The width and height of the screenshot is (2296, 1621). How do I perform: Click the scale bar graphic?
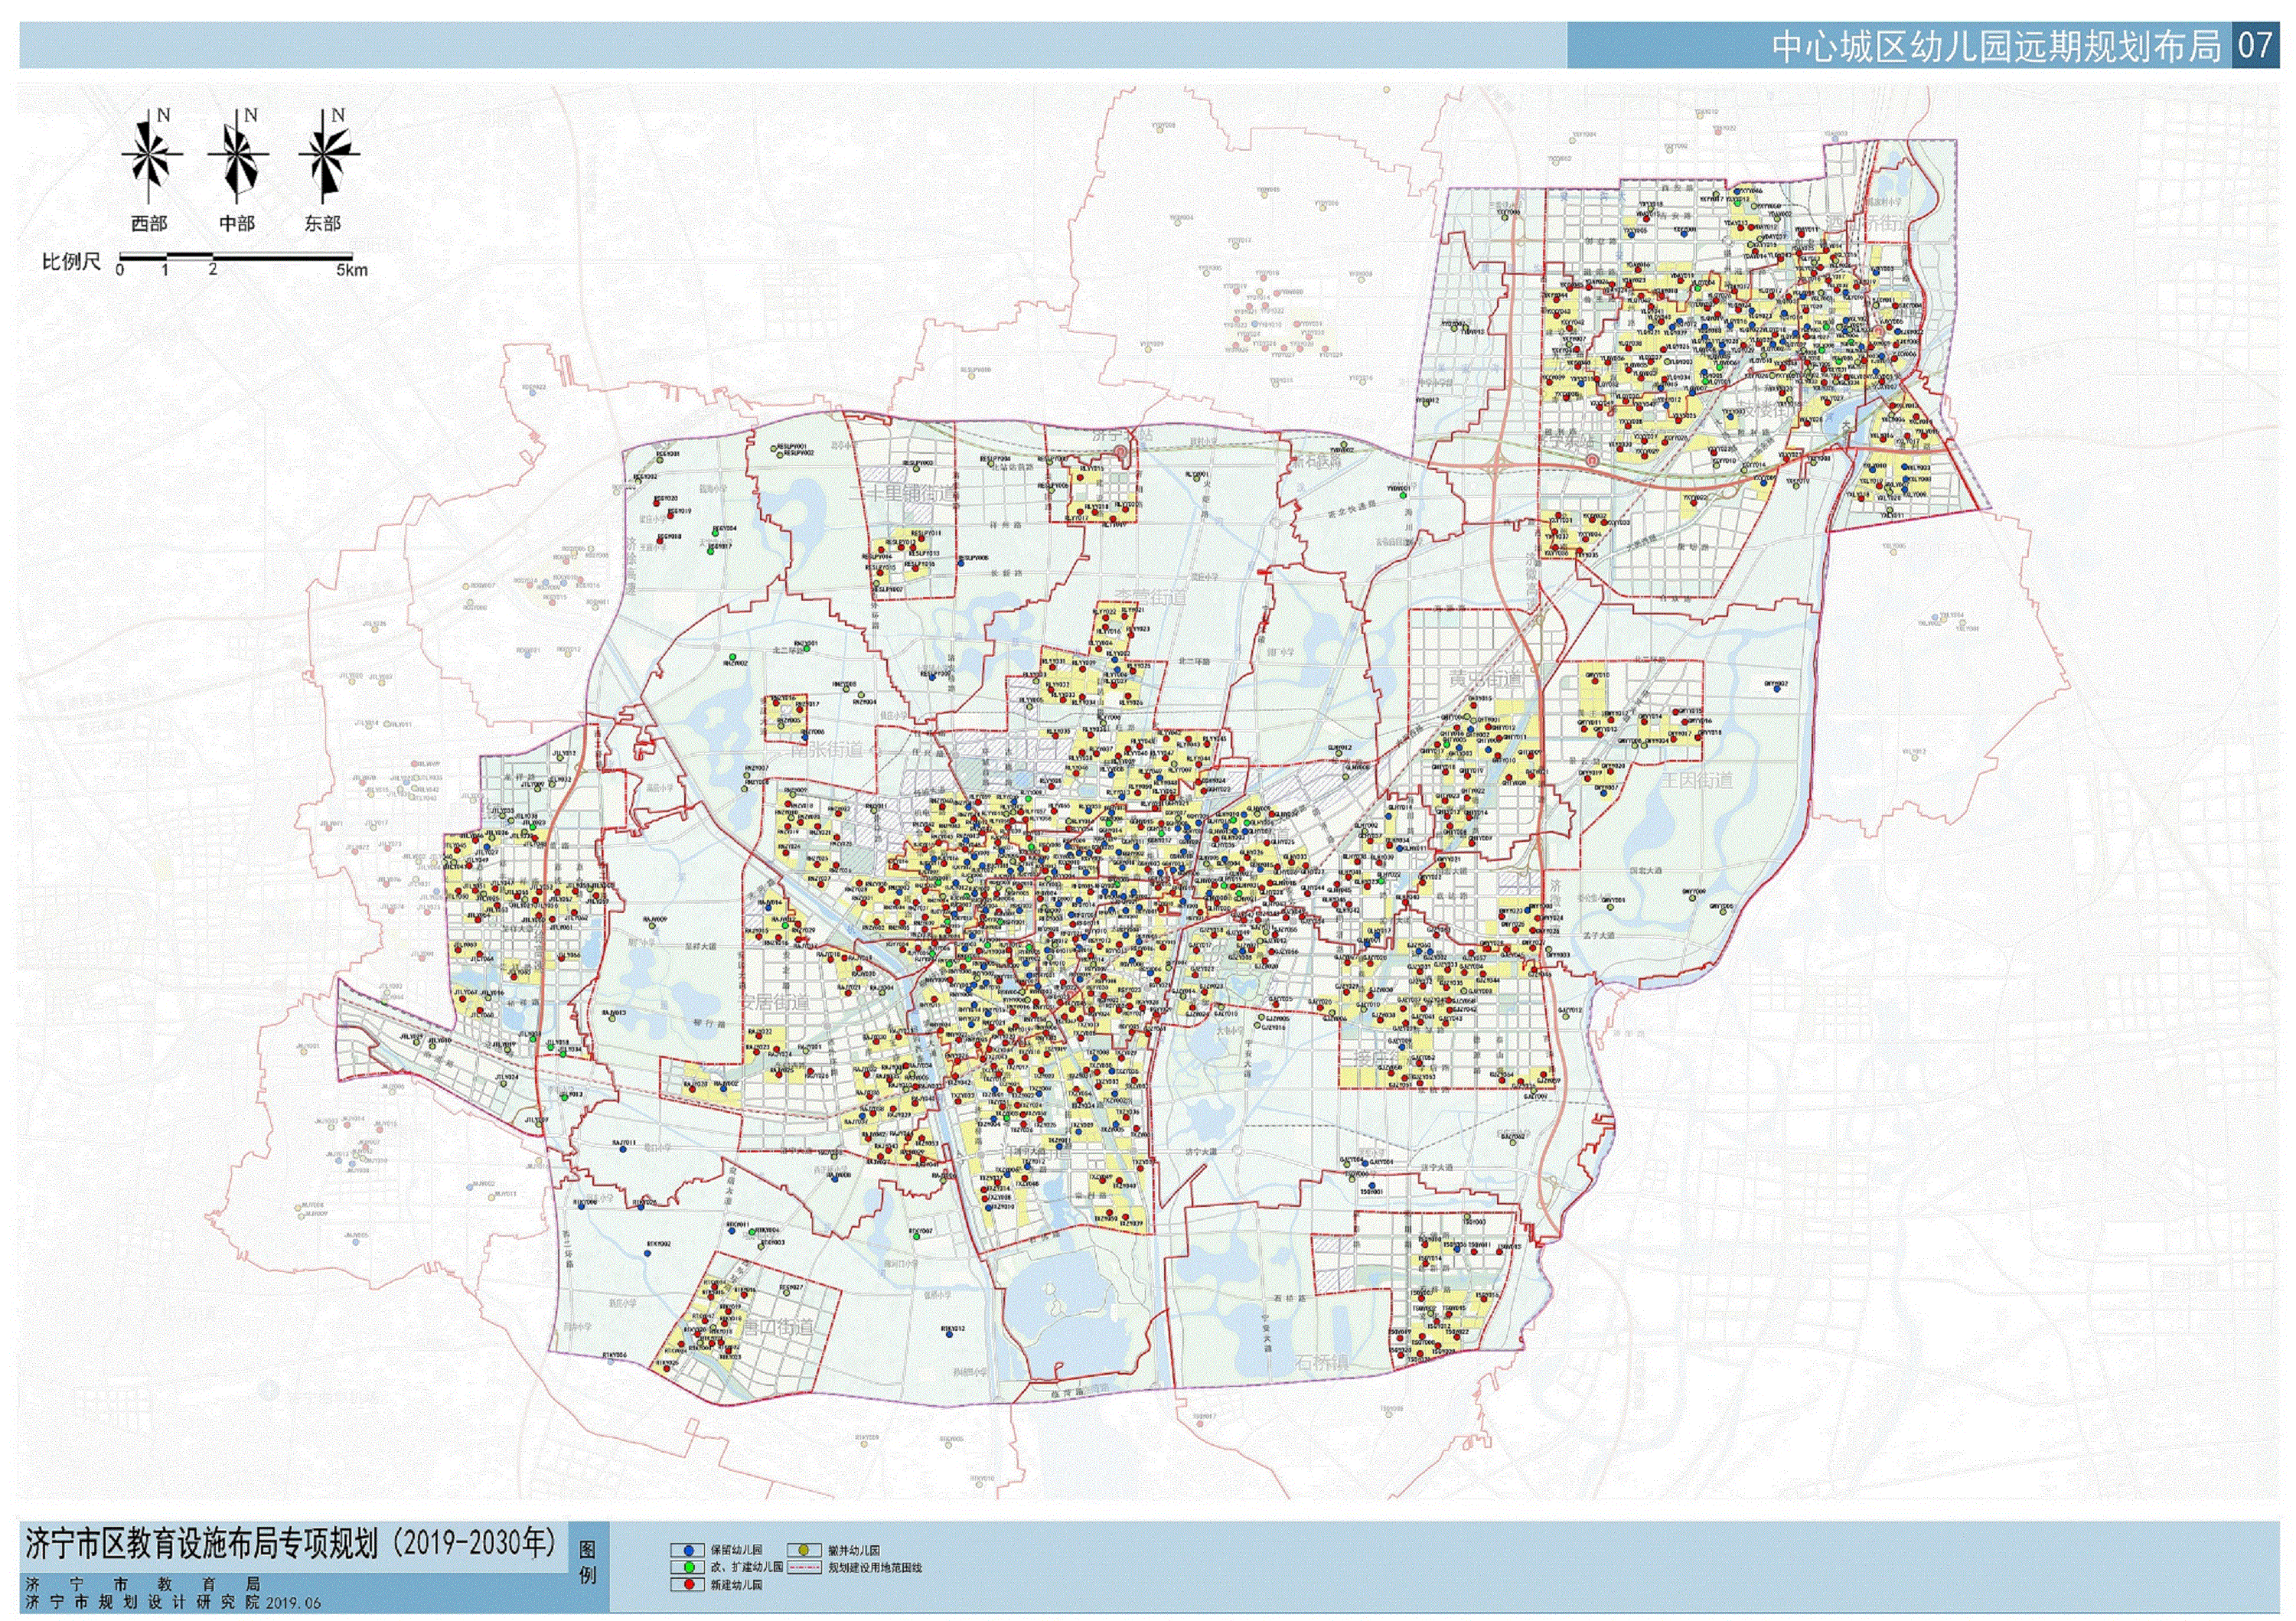(236, 258)
